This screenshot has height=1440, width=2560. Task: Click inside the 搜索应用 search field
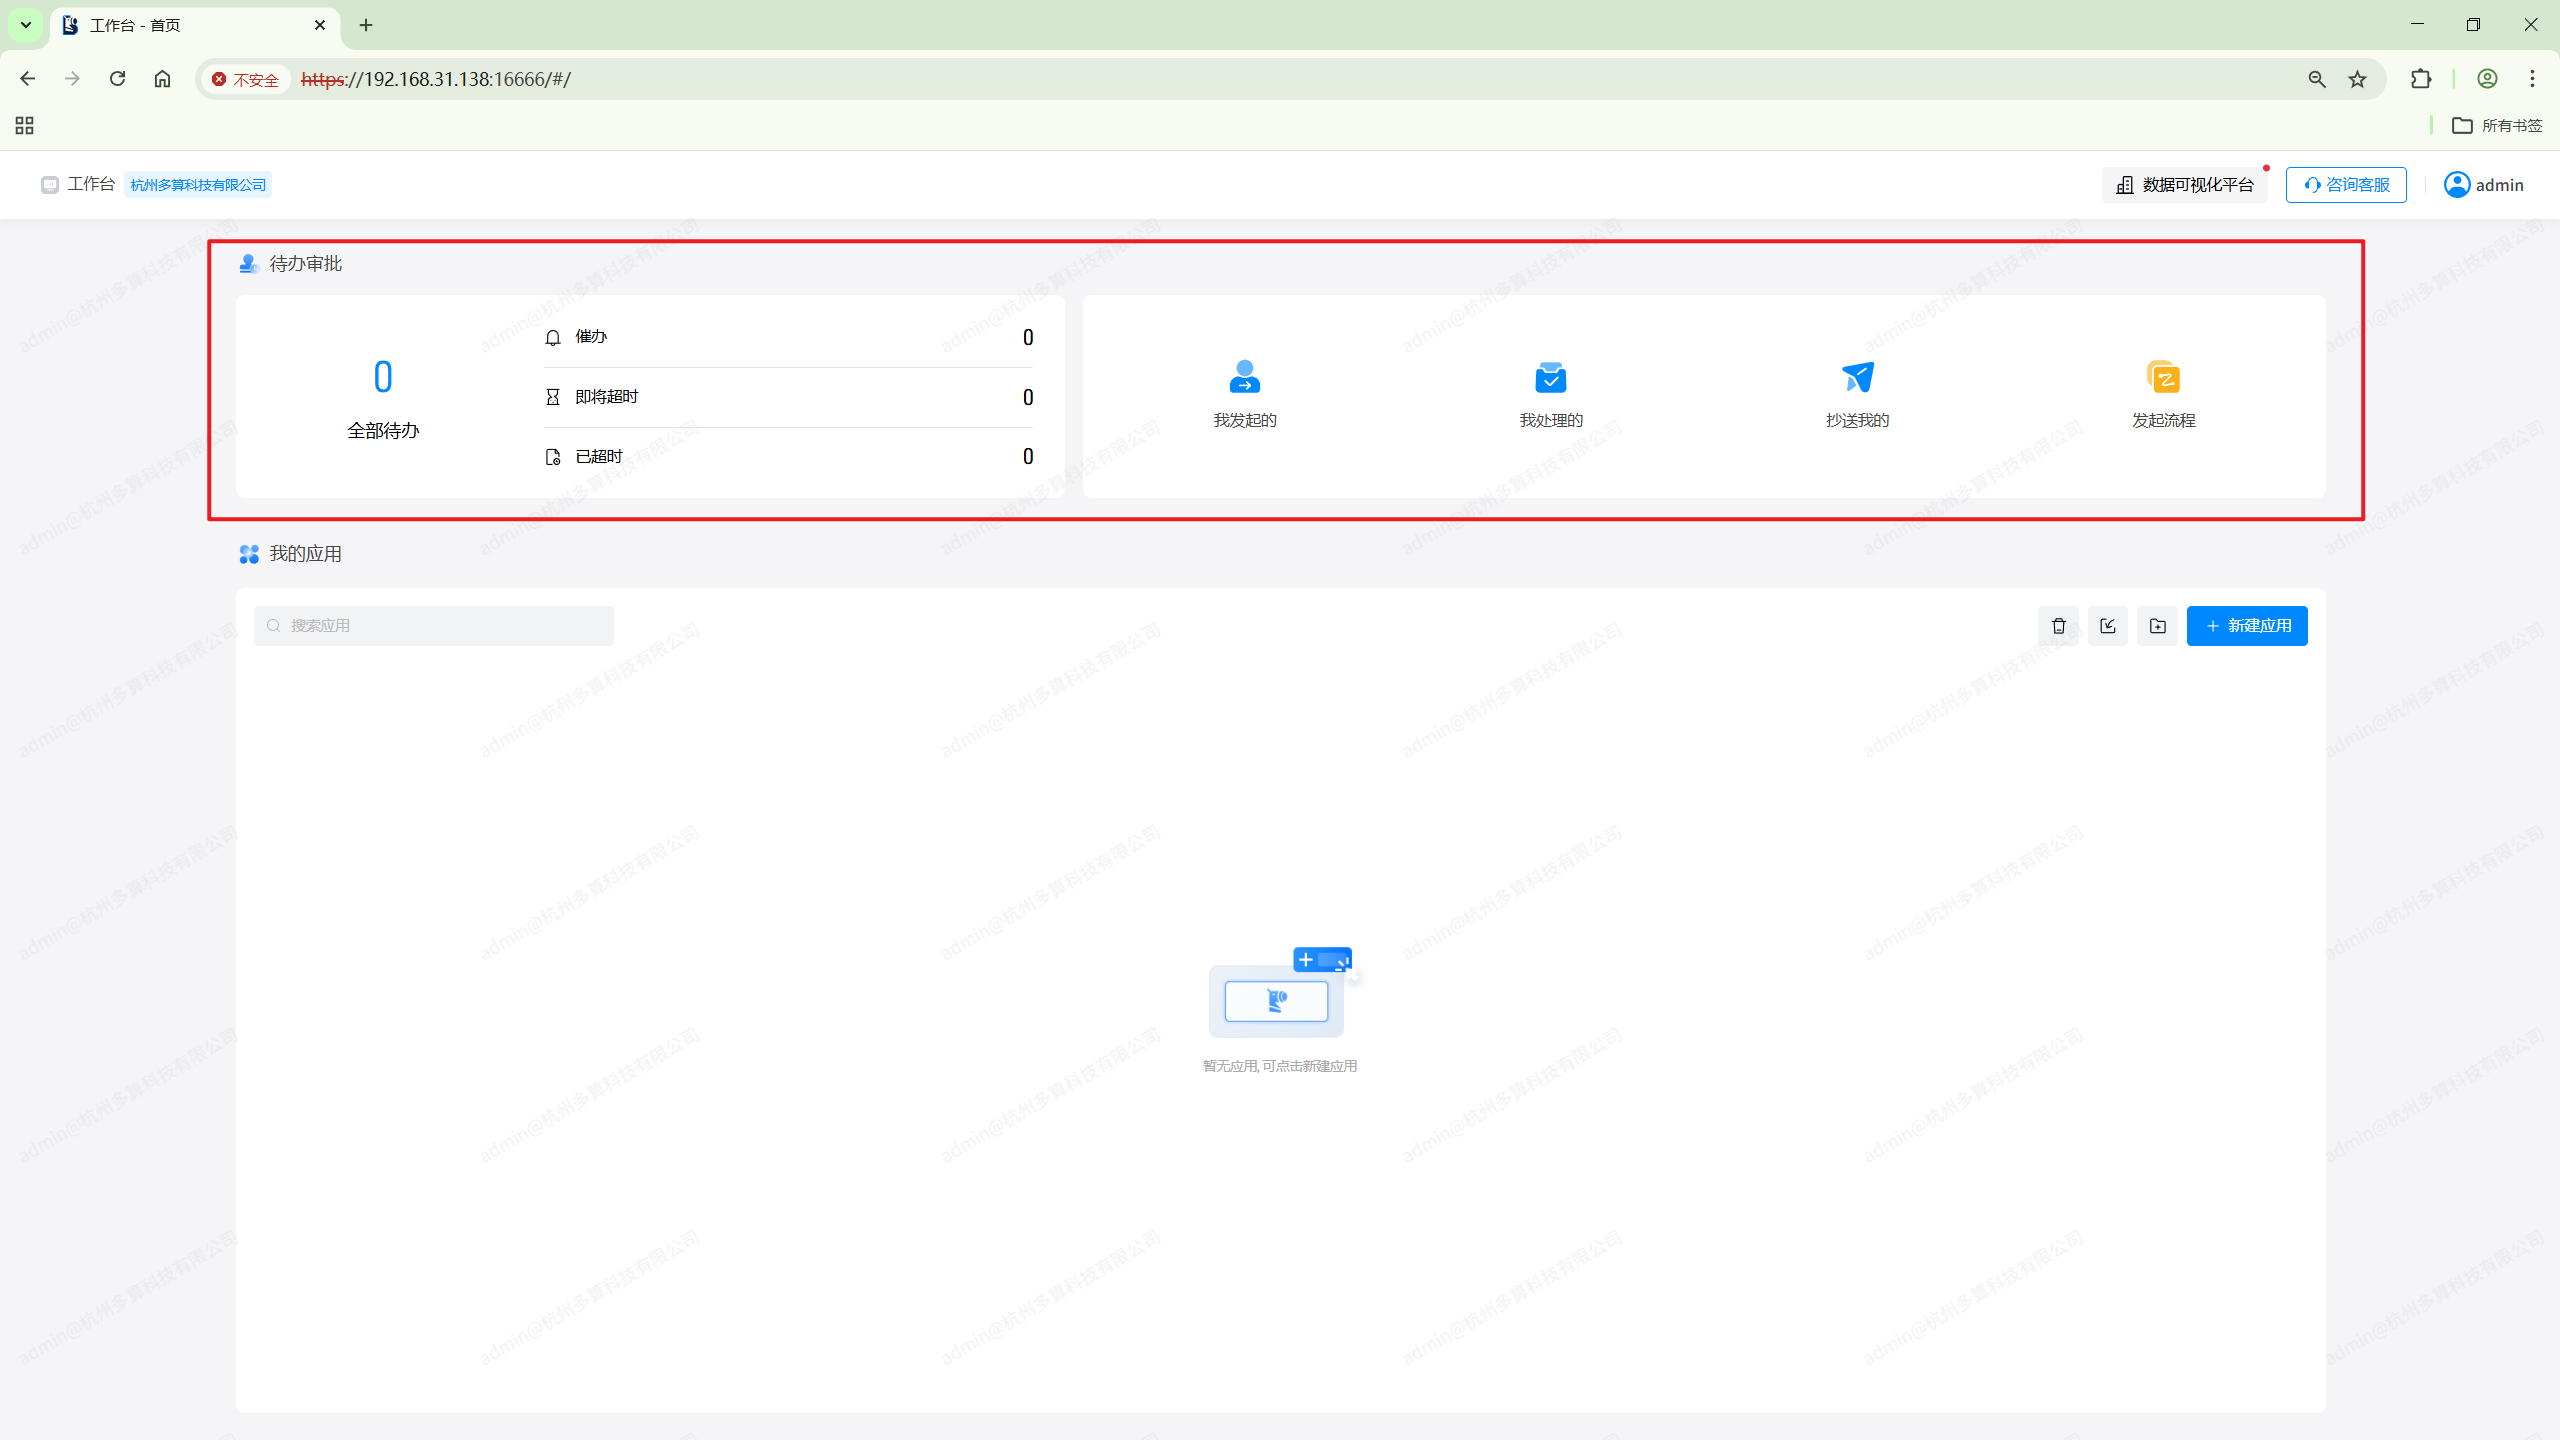[440, 626]
